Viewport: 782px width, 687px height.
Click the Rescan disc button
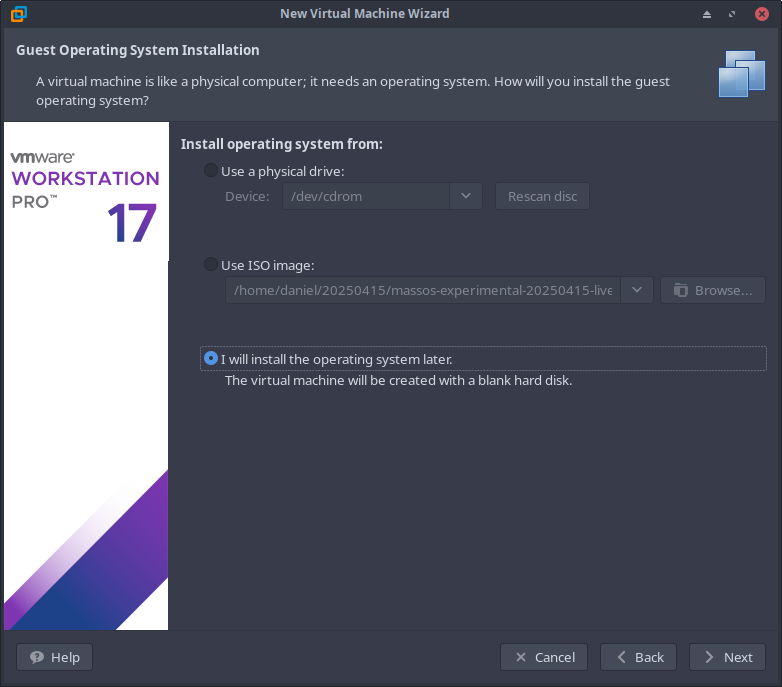point(542,196)
